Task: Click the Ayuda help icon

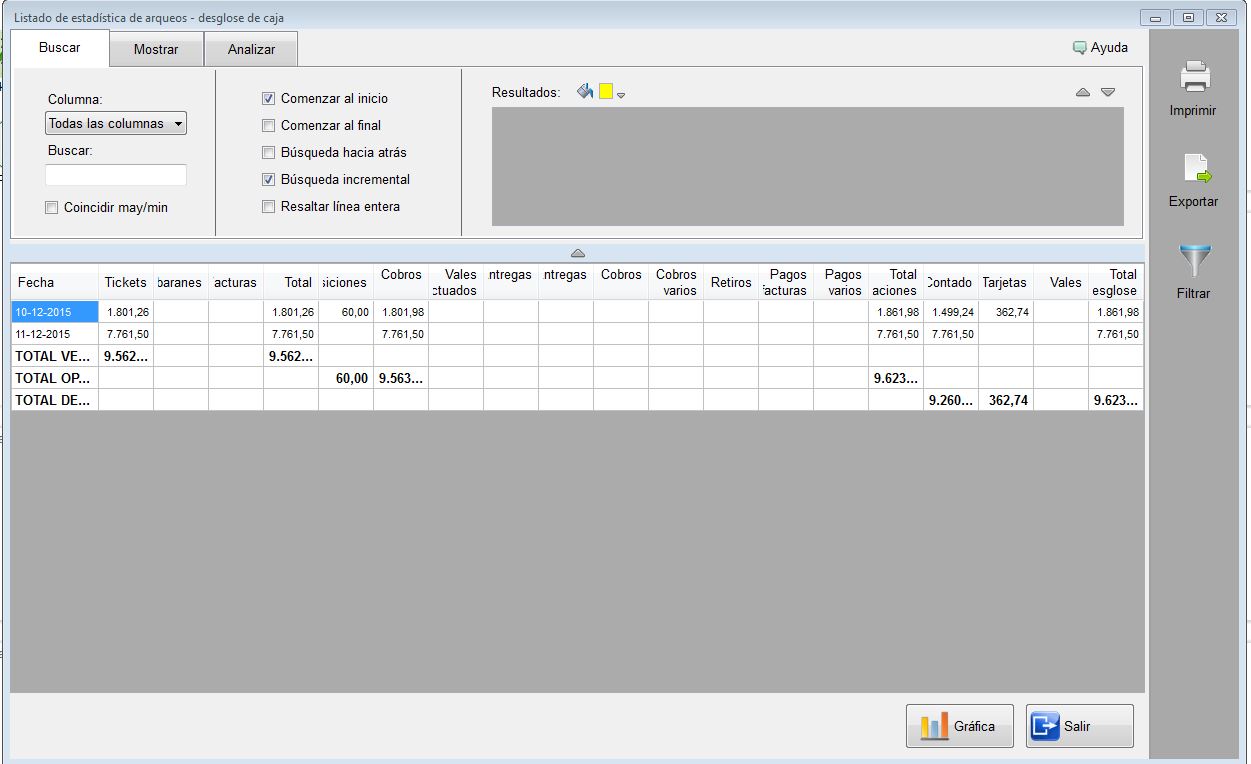Action: (1079, 47)
